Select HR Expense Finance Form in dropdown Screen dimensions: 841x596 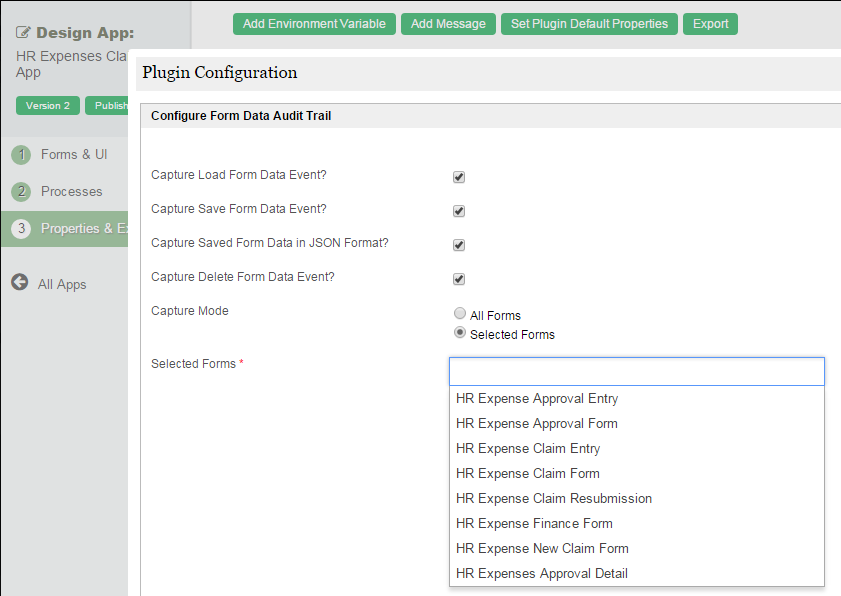pos(534,523)
